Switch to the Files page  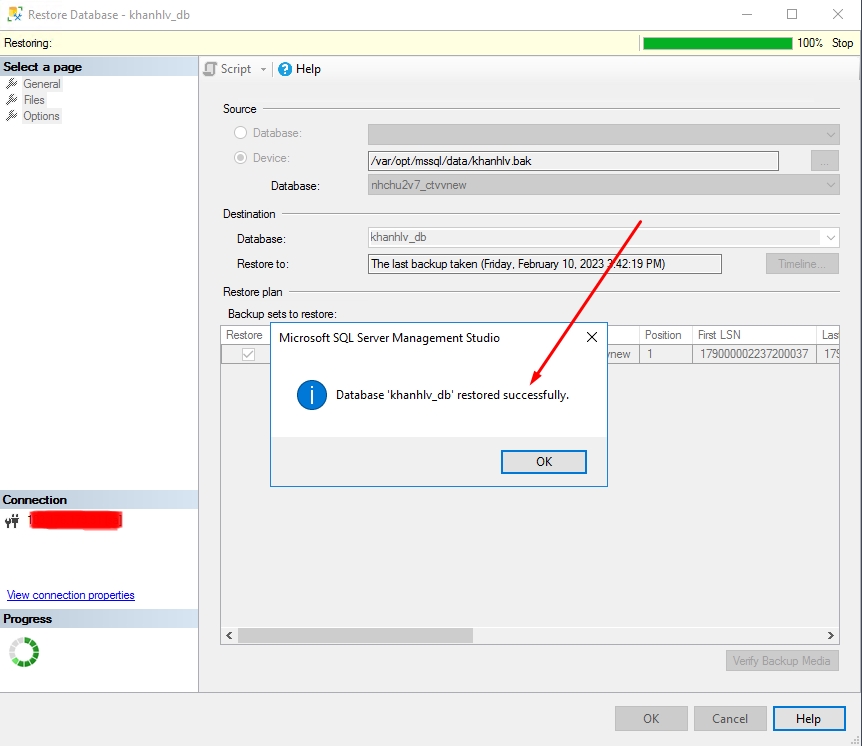pos(35,100)
